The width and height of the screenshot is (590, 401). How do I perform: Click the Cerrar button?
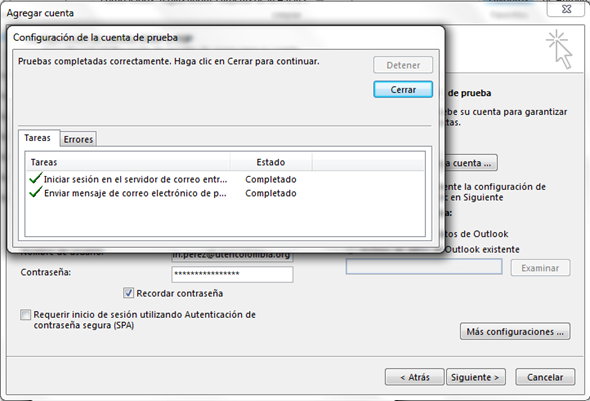[x=403, y=90]
